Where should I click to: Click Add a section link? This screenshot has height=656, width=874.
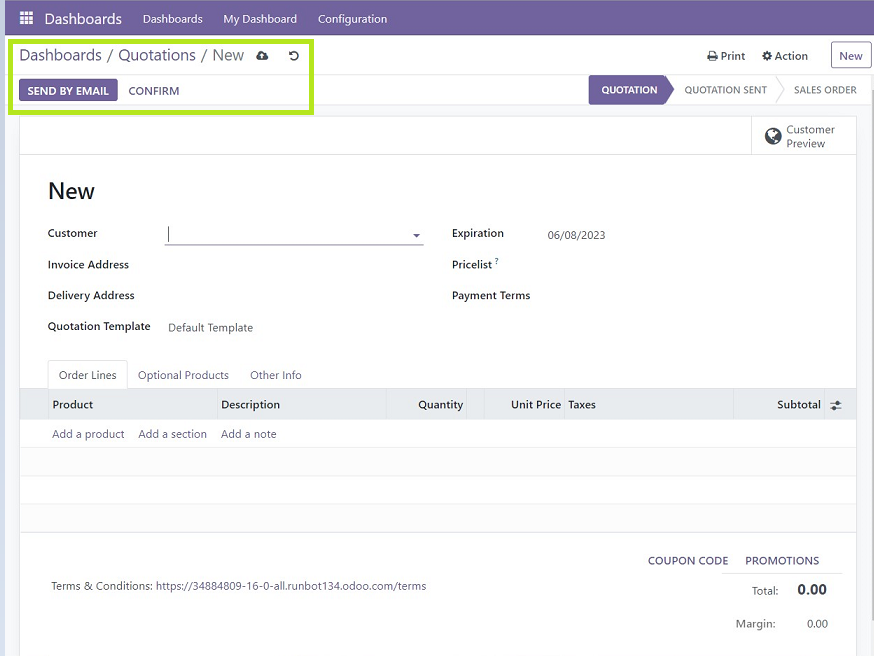click(x=172, y=434)
